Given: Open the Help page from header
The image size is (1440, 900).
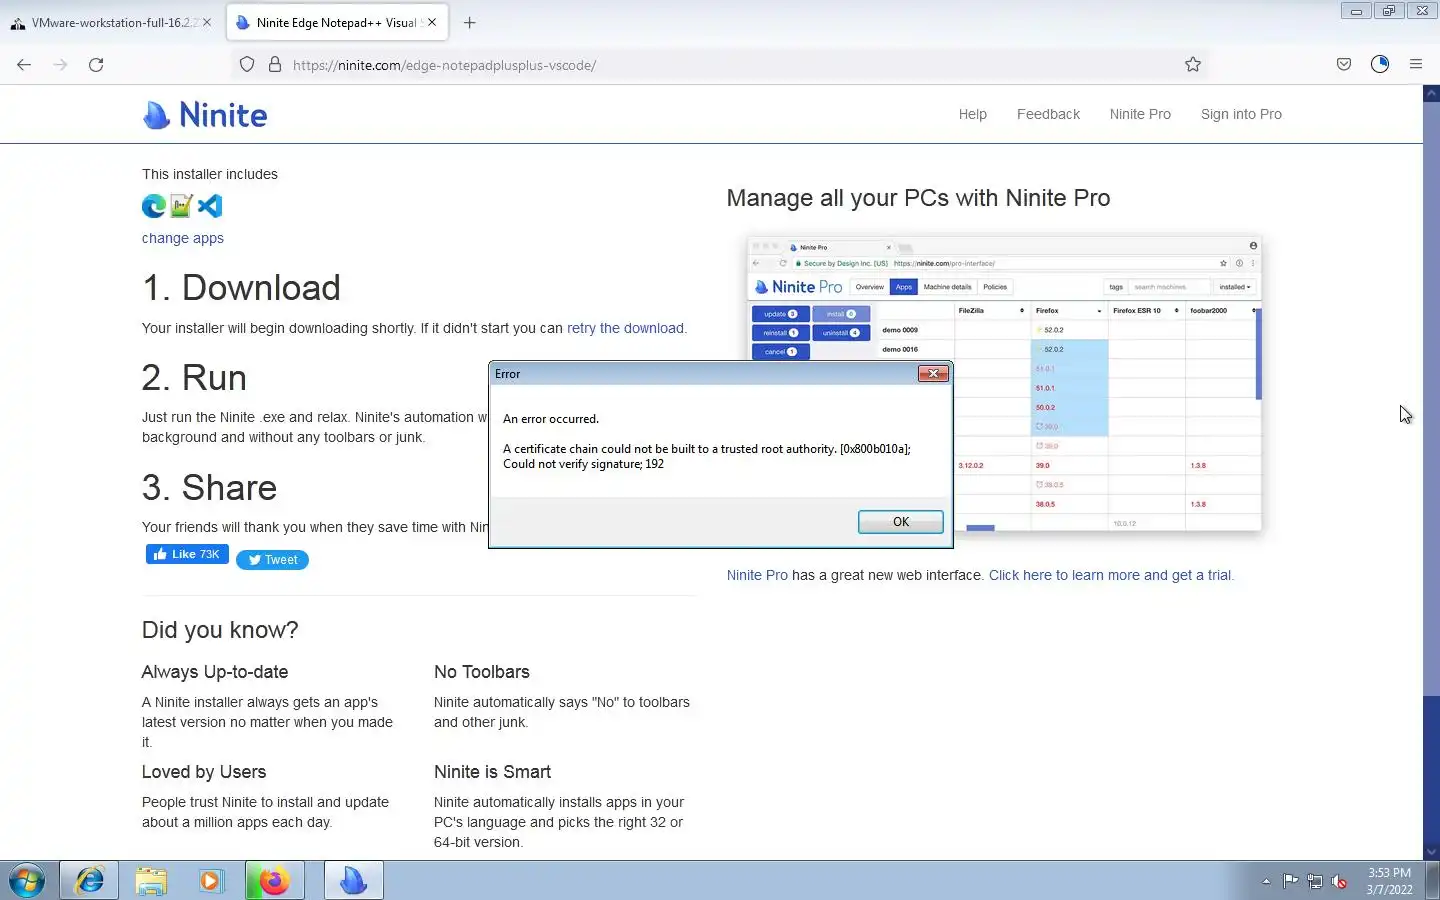Looking at the screenshot, I should pyautogui.click(x=972, y=114).
